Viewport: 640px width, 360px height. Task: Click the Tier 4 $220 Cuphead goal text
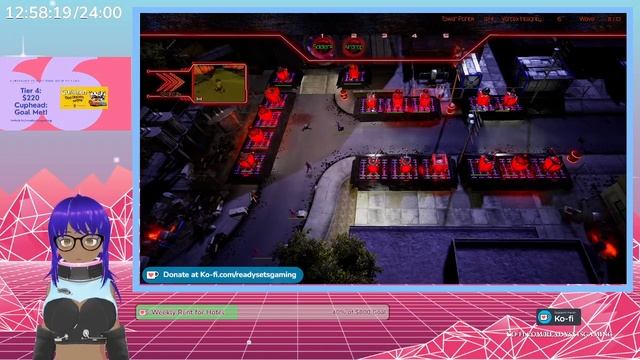tap(31, 101)
